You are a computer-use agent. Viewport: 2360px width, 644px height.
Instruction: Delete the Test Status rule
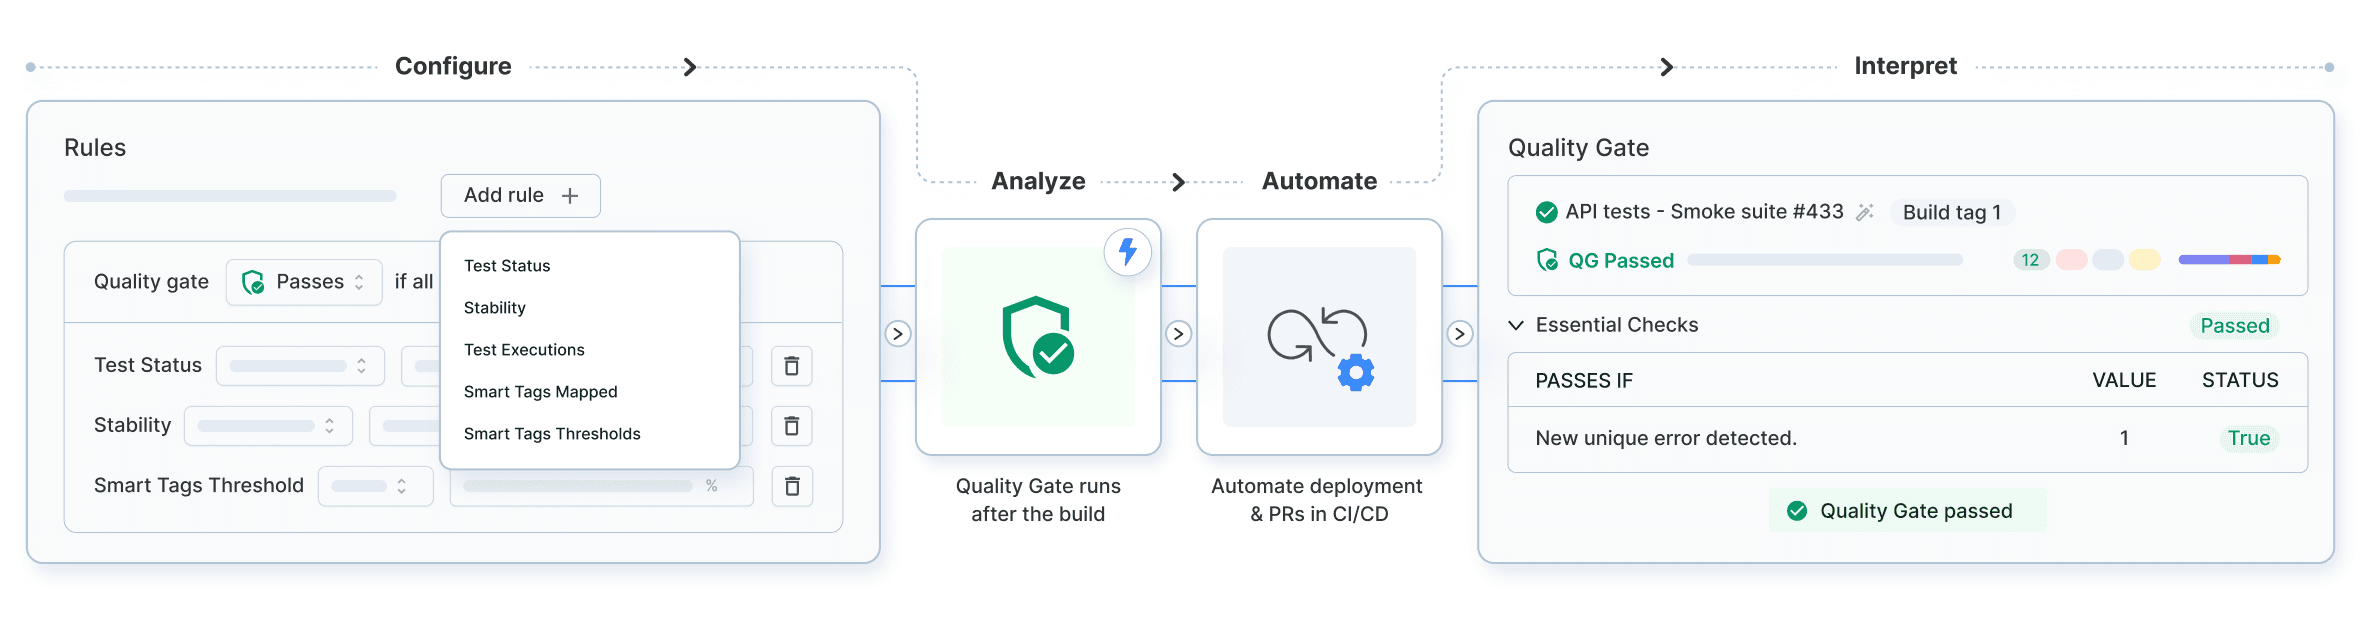[792, 366]
